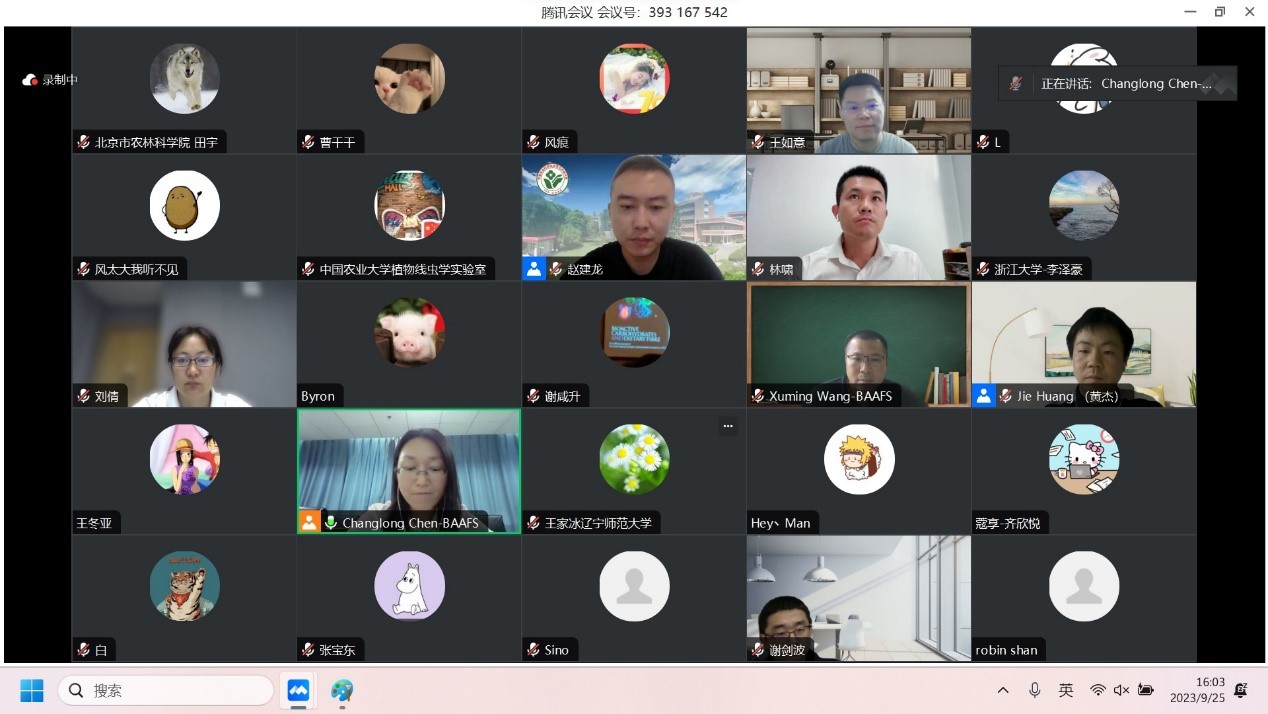1268x714 pixels.
Task: Expand the hidden system tray icons chevron
Action: 1003,690
